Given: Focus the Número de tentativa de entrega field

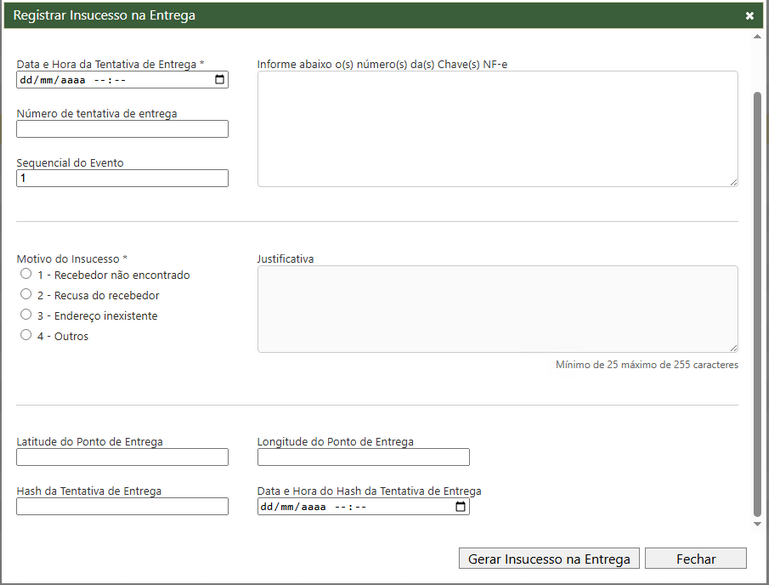Looking at the screenshot, I should coord(122,129).
